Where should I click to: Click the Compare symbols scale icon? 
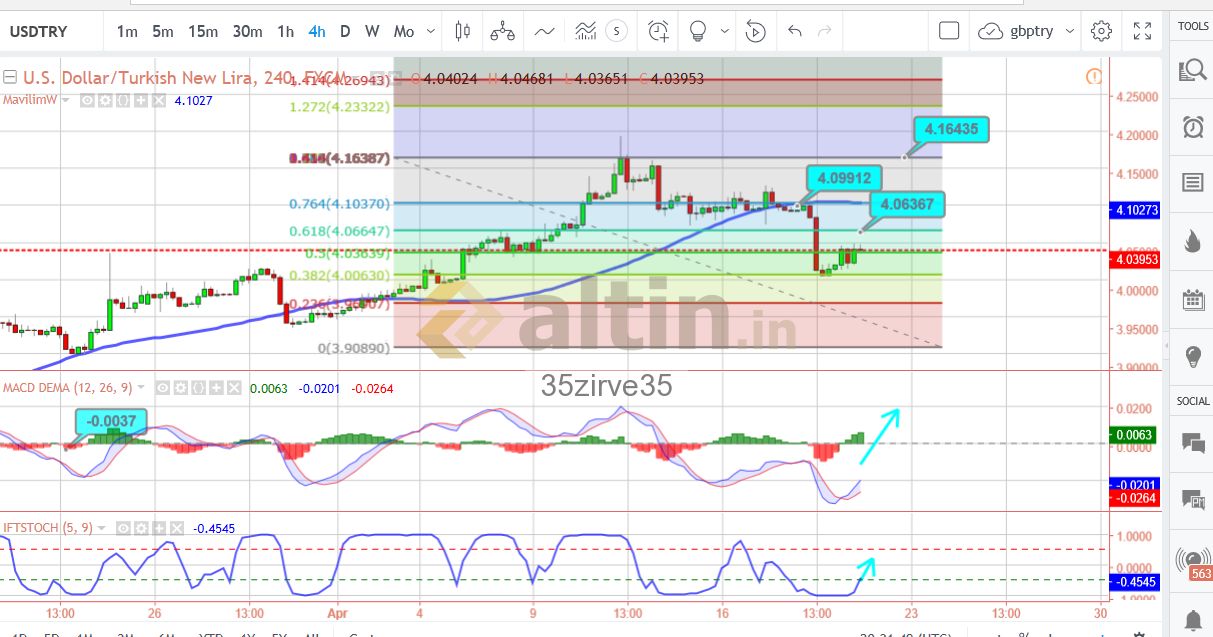[x=502, y=31]
